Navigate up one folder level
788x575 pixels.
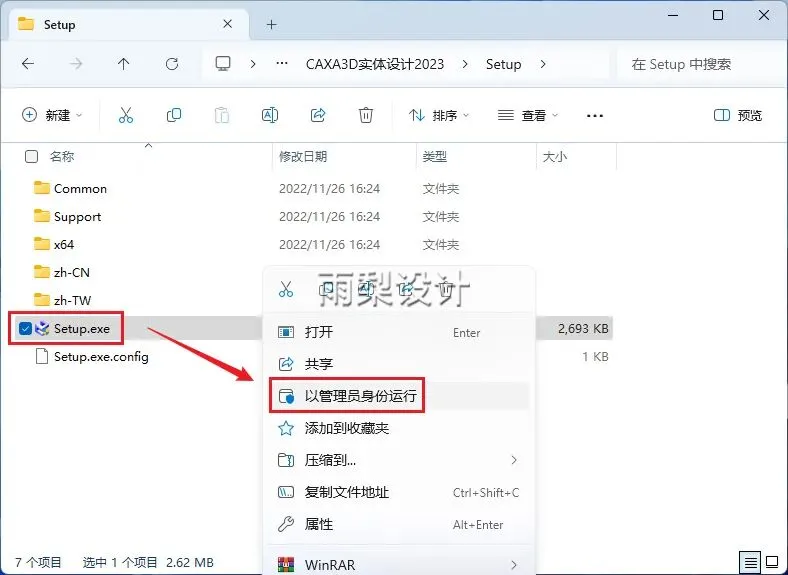click(x=124, y=64)
